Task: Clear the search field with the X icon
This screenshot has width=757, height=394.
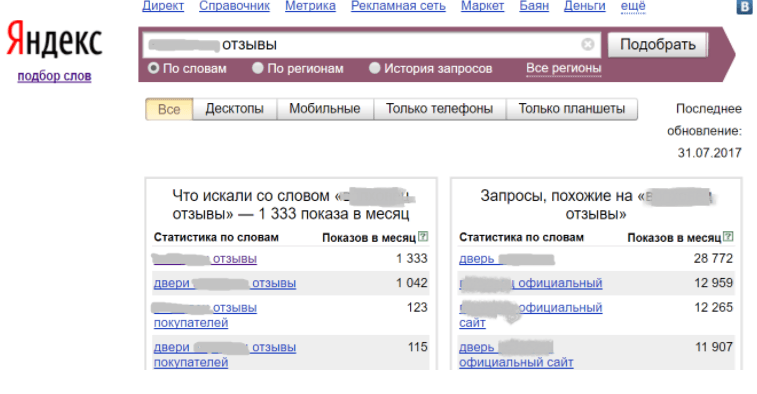Action: 588,44
